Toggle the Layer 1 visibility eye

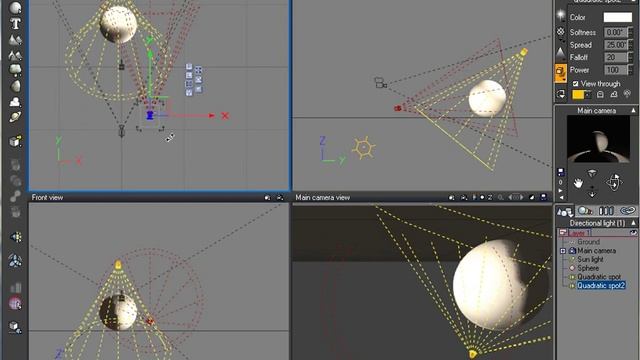[633, 233]
